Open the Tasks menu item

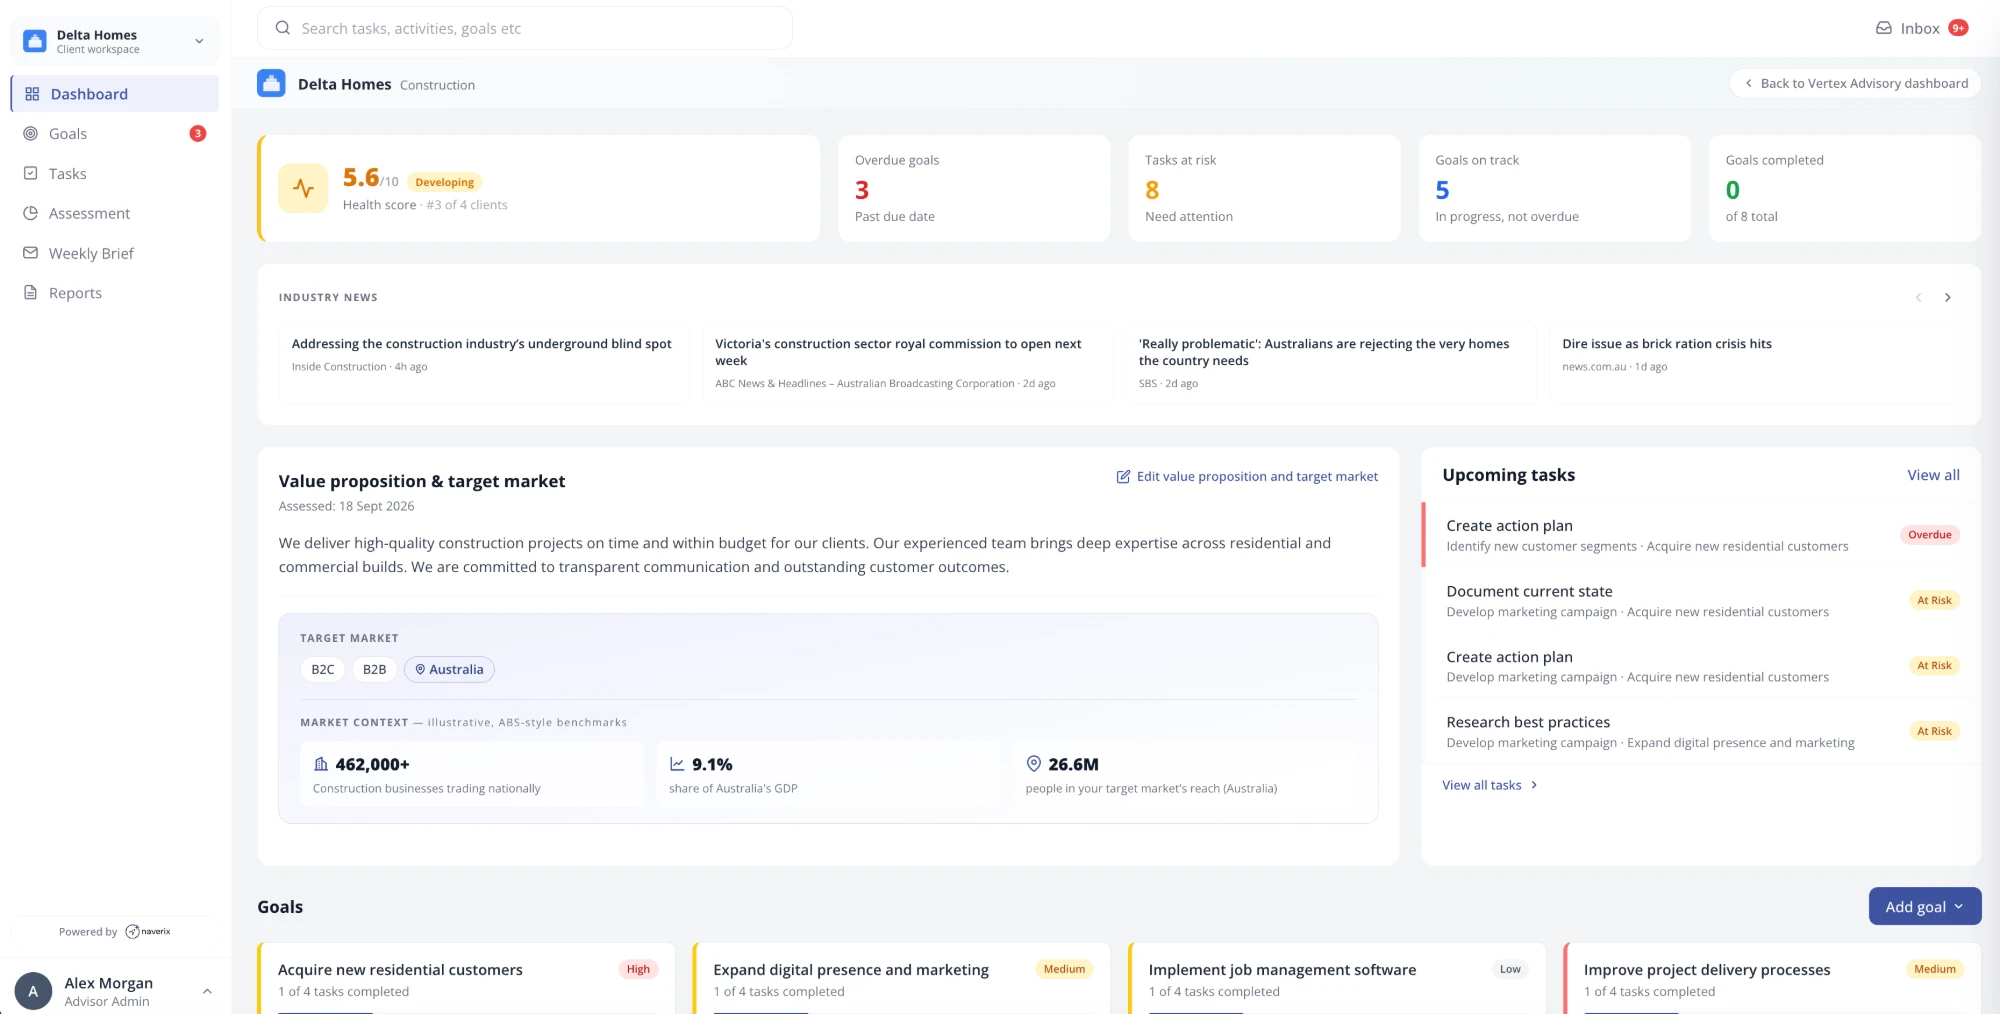point(115,173)
